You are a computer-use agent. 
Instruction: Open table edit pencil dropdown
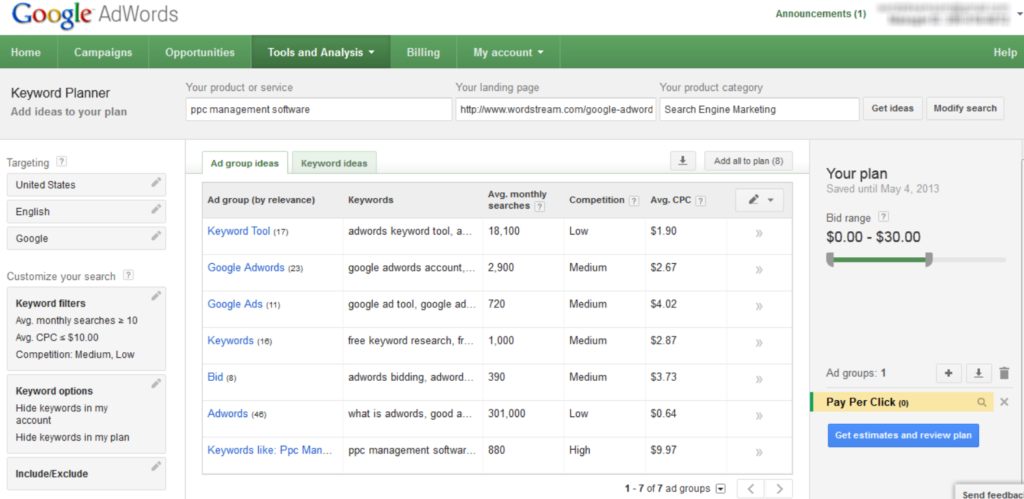point(759,200)
